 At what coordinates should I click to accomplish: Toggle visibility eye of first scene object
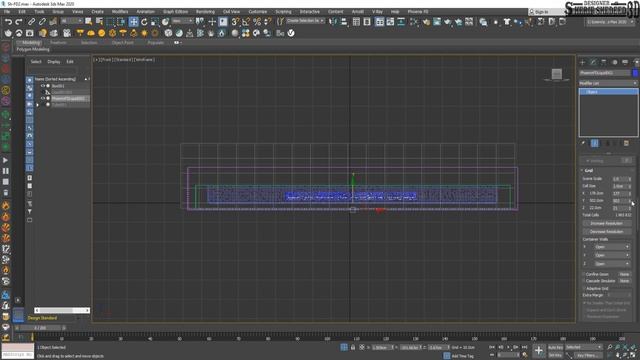[42, 86]
